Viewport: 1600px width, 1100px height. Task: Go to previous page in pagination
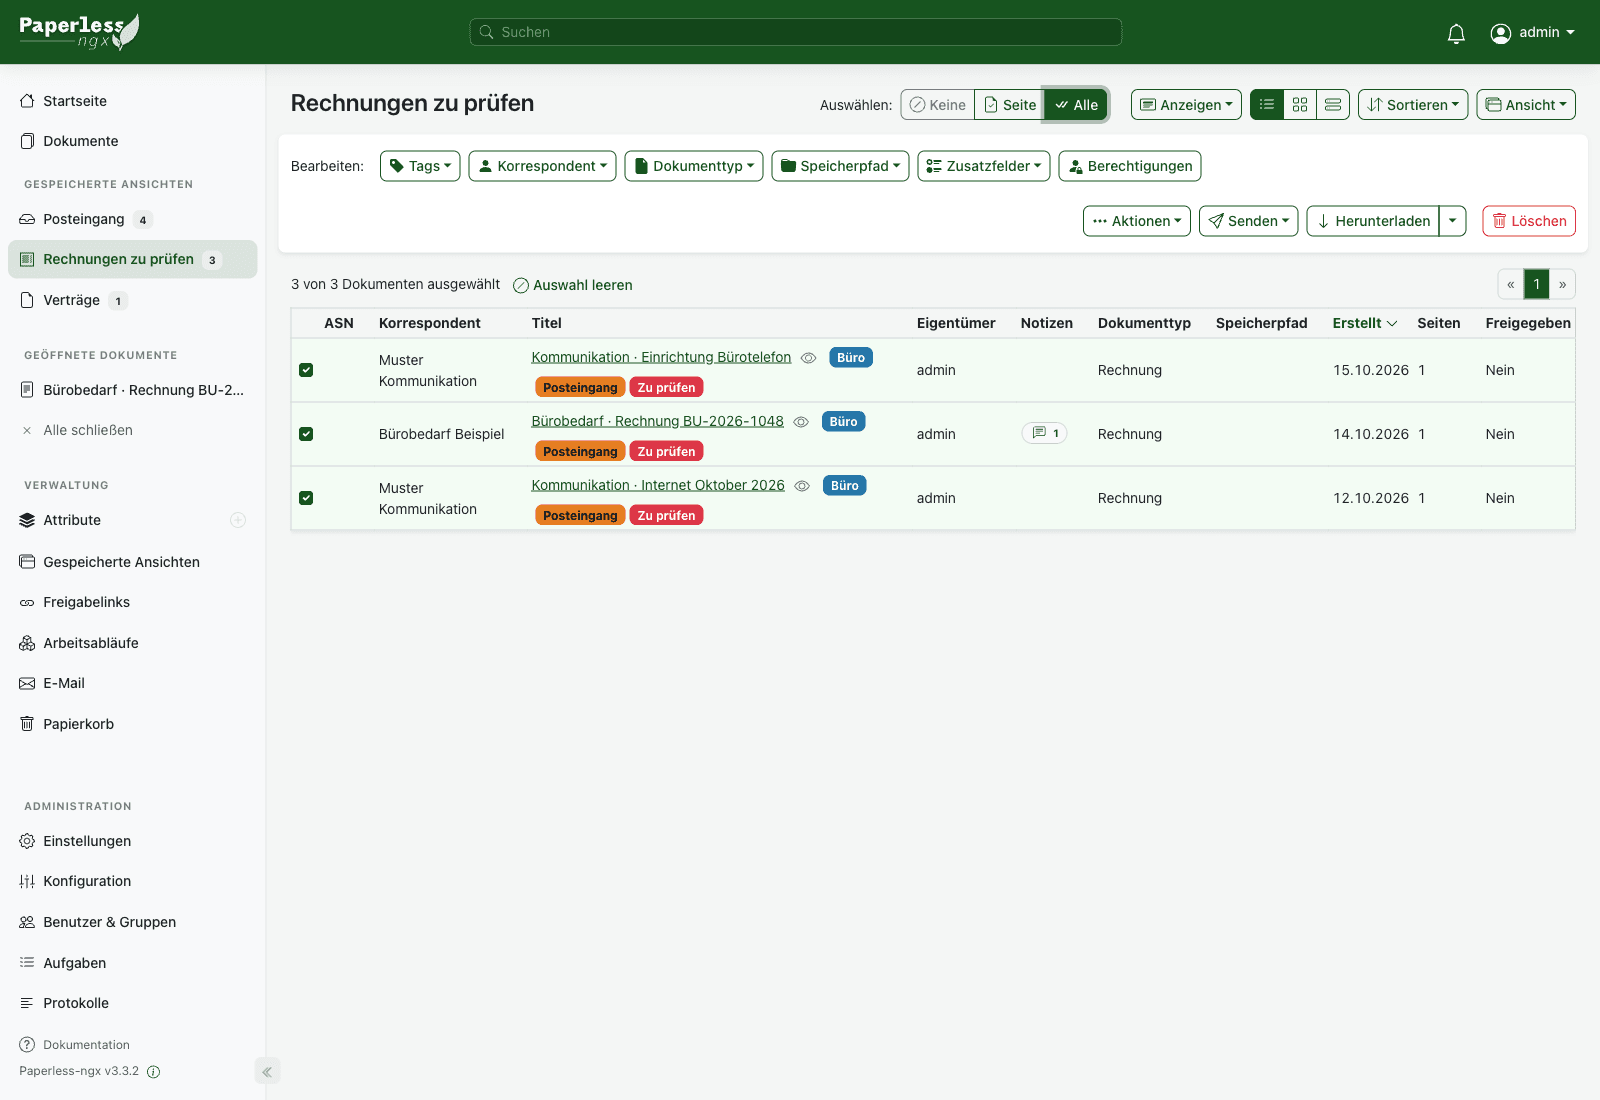[1510, 284]
